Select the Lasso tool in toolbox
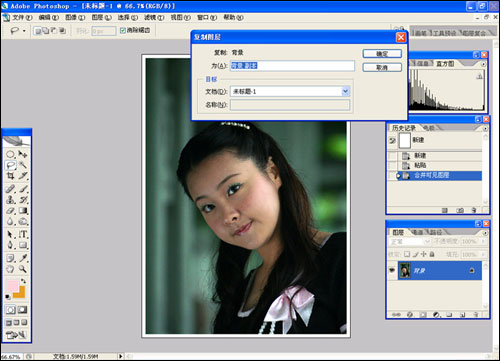 [x=10, y=165]
